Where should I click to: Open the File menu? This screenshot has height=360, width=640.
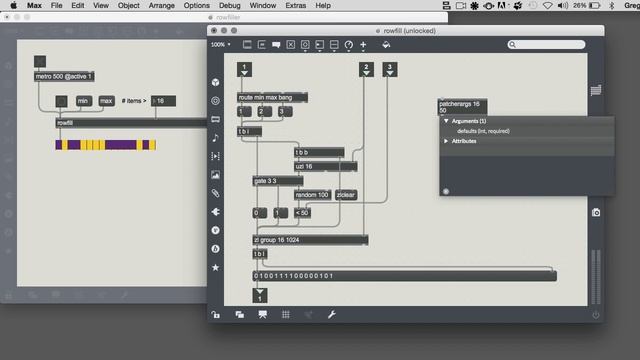point(56,5)
